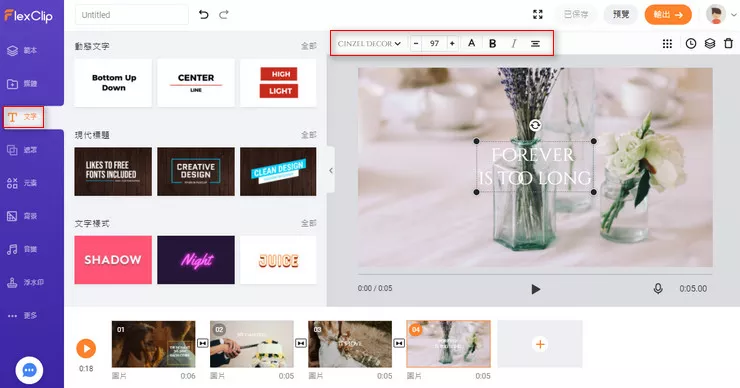Image resolution: width=740 pixels, height=388 pixels.
Task: Select the CREATIVE DESIGN title preset
Action: (x=196, y=171)
